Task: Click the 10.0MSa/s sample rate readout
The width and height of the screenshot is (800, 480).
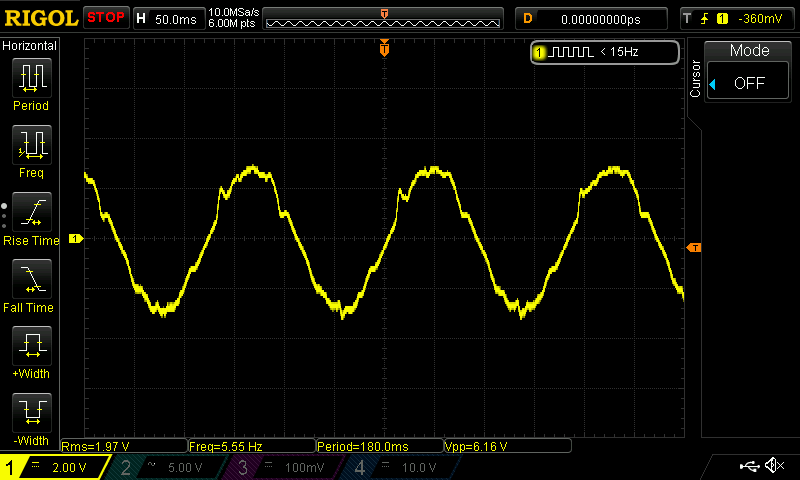Action: (234, 12)
